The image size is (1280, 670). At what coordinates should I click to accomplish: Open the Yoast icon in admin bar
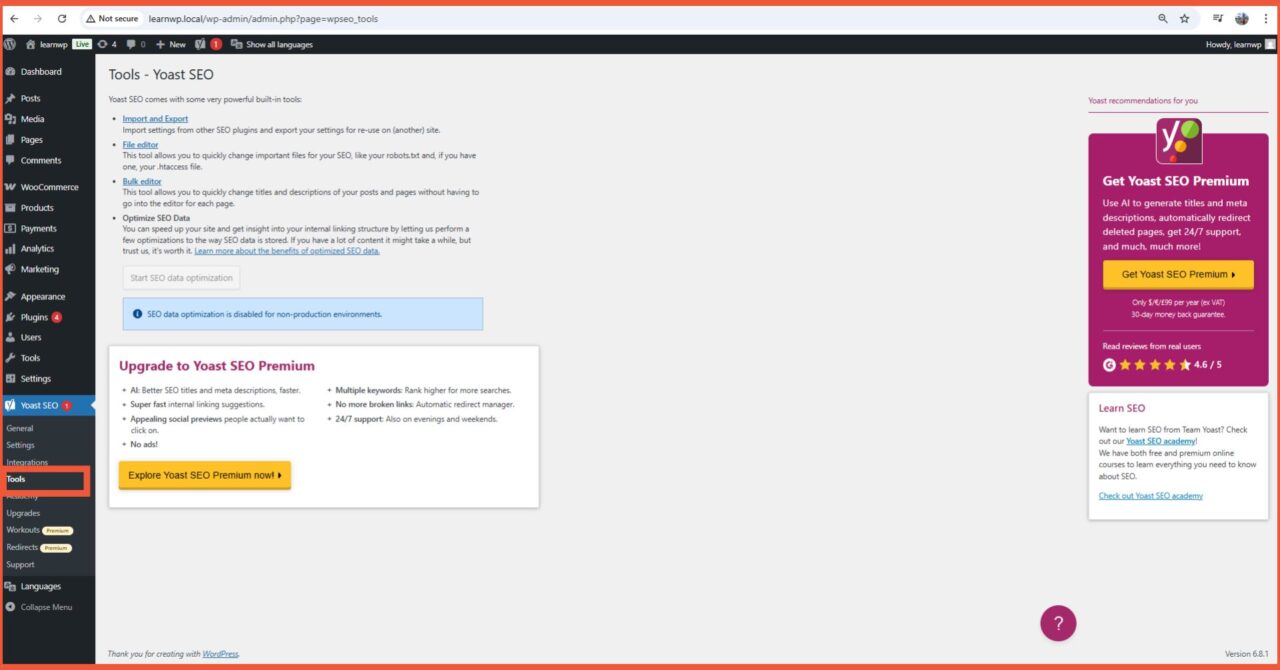pos(200,44)
